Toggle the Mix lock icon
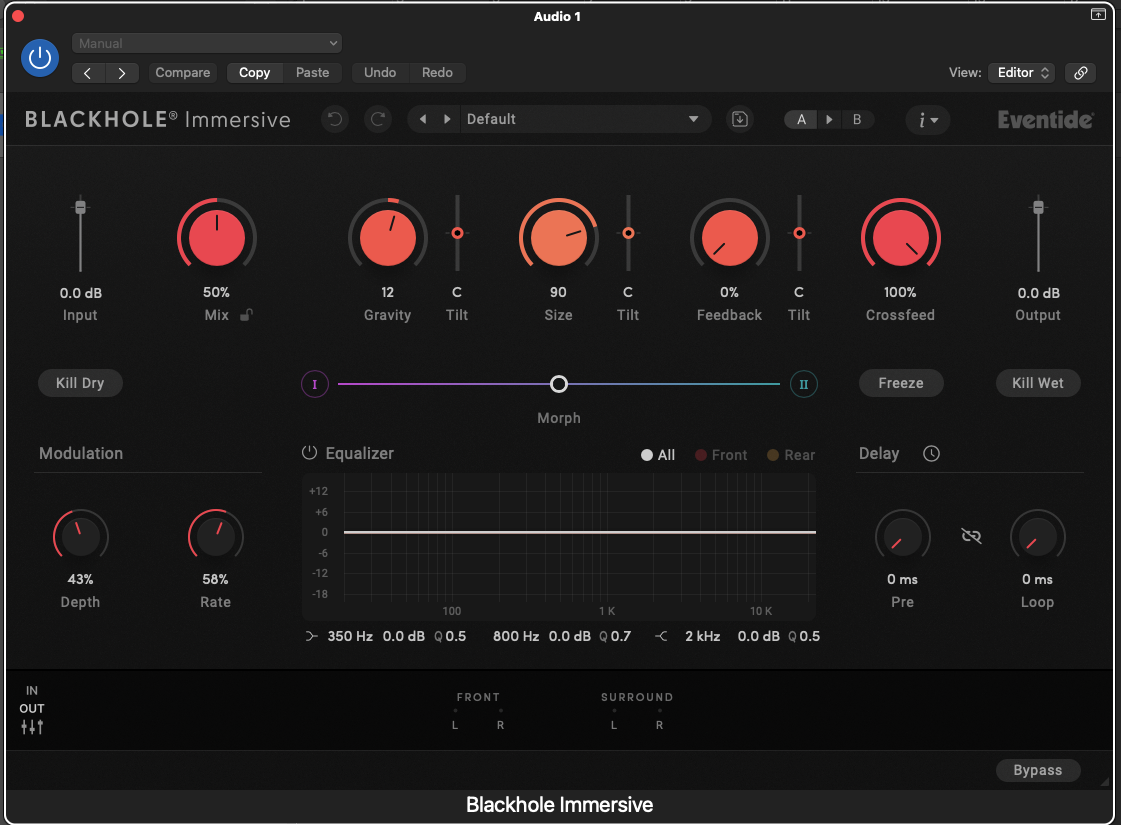The image size is (1121, 825). point(246,315)
